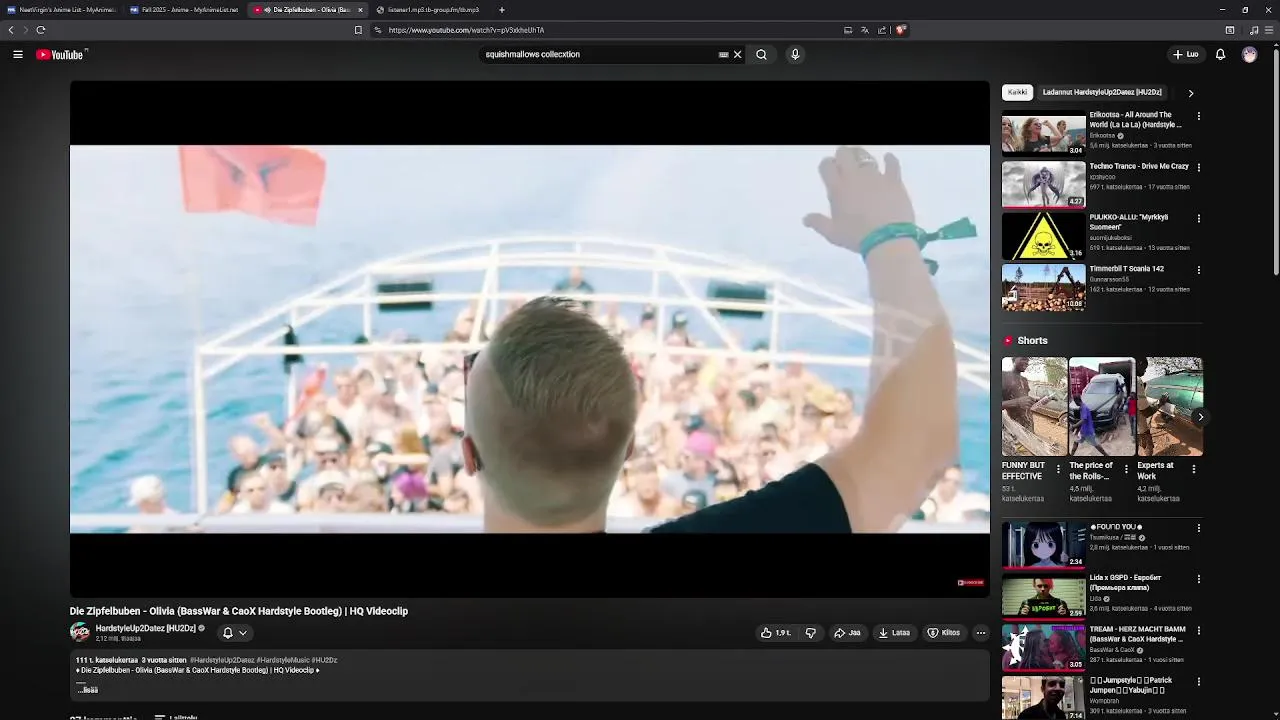
Task: Open the HardstyleUp2Datez [HU2Dz] channel name link
Action: 145,629
